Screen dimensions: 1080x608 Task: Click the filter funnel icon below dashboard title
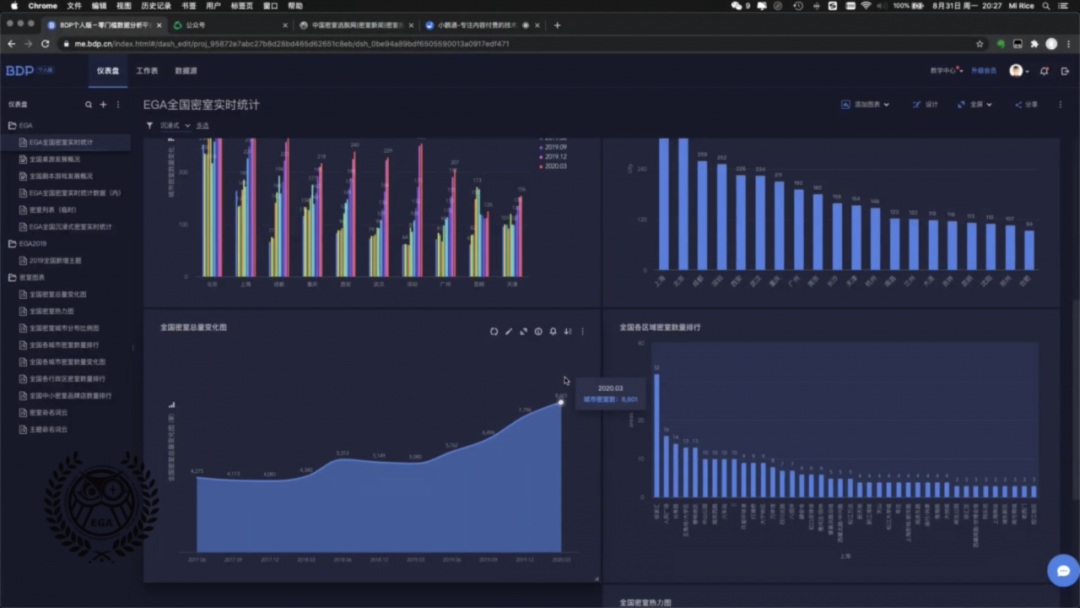click(150, 126)
